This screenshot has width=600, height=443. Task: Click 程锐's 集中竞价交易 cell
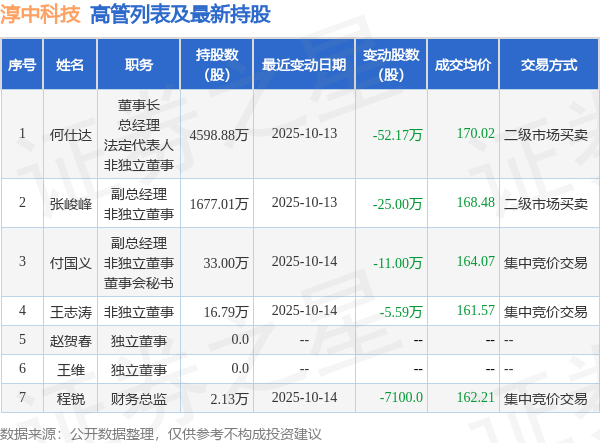[546, 399]
